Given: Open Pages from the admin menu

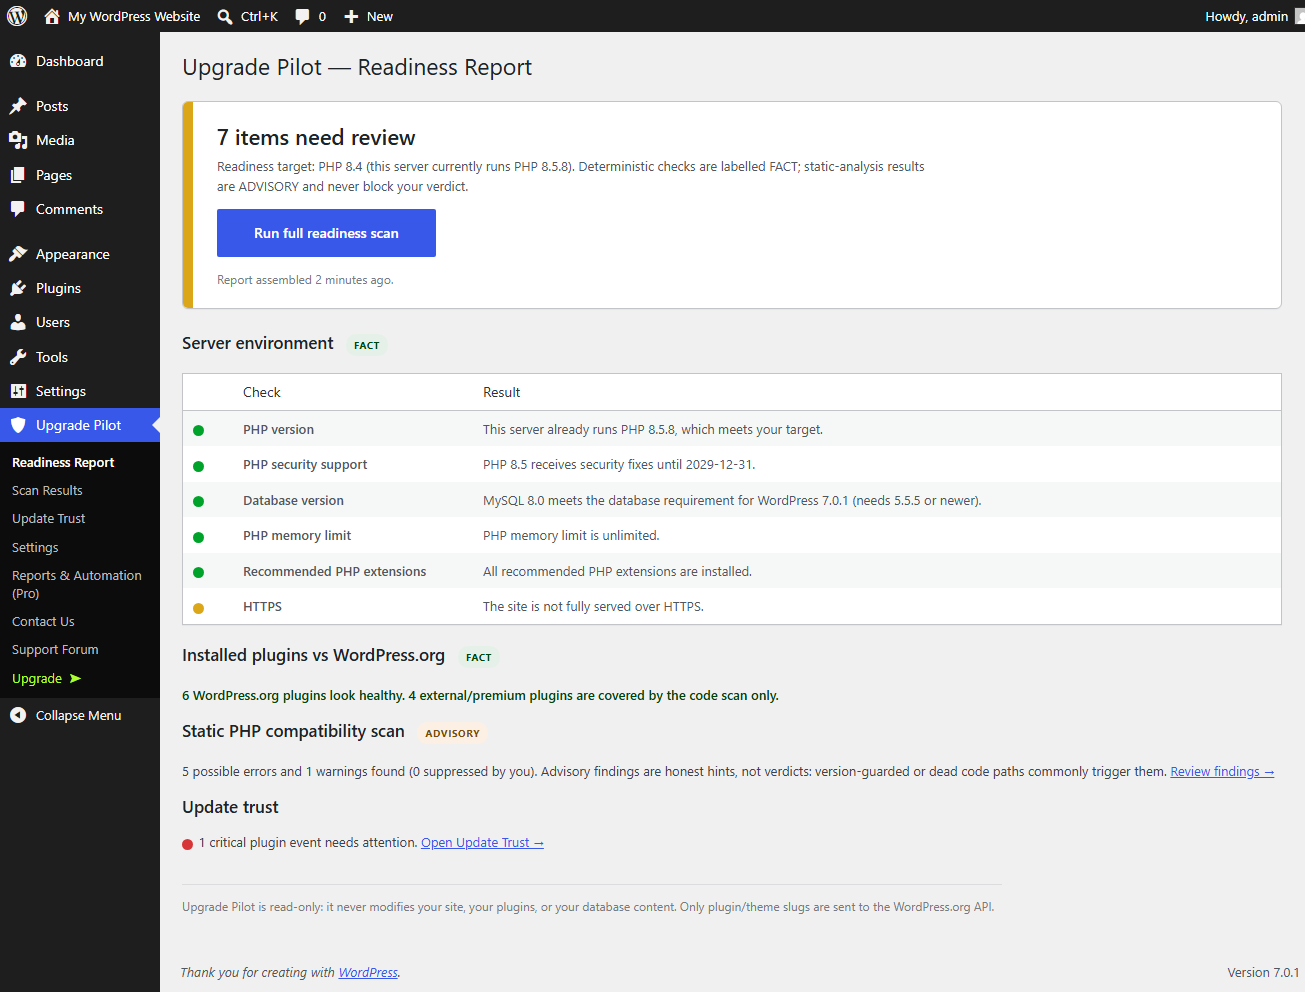Looking at the screenshot, I should [x=80, y=175].
